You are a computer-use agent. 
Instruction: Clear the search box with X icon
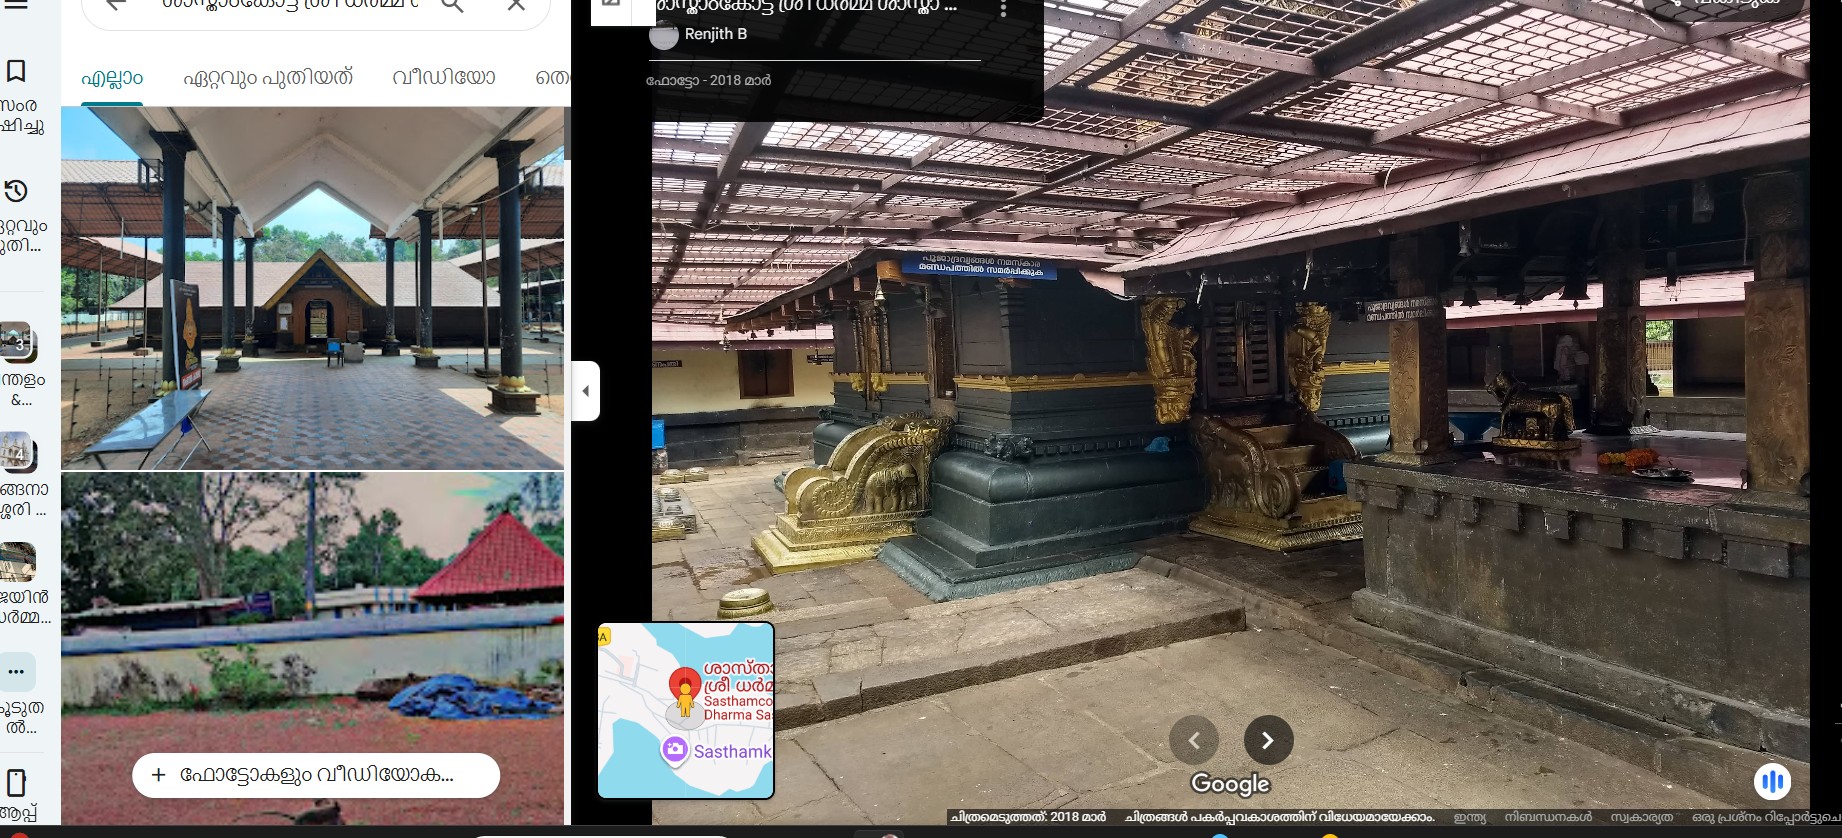(x=516, y=5)
